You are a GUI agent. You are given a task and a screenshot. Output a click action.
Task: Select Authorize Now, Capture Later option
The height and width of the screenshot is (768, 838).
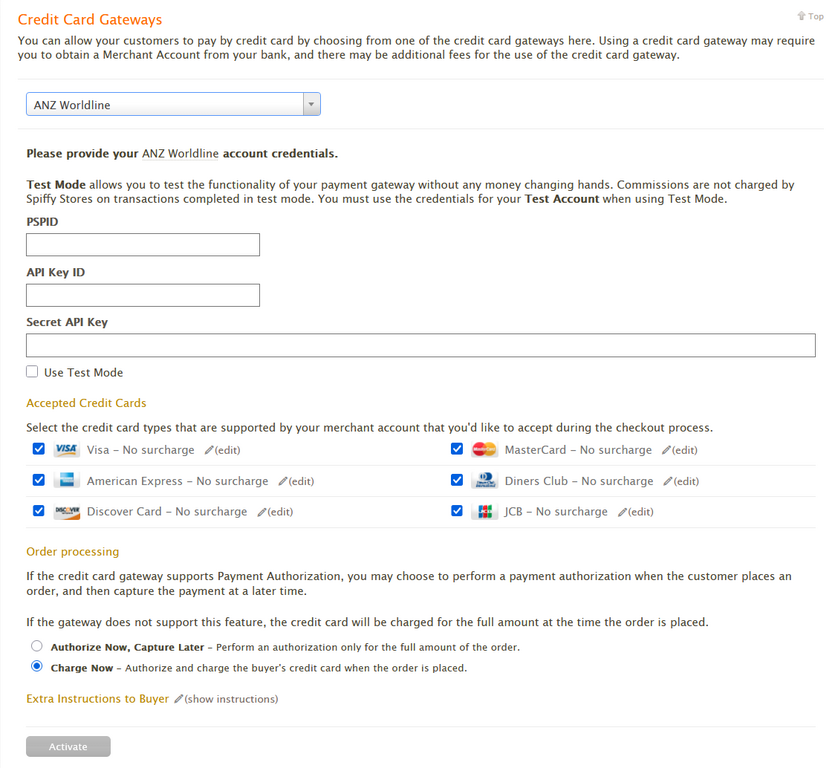[x=37, y=646]
